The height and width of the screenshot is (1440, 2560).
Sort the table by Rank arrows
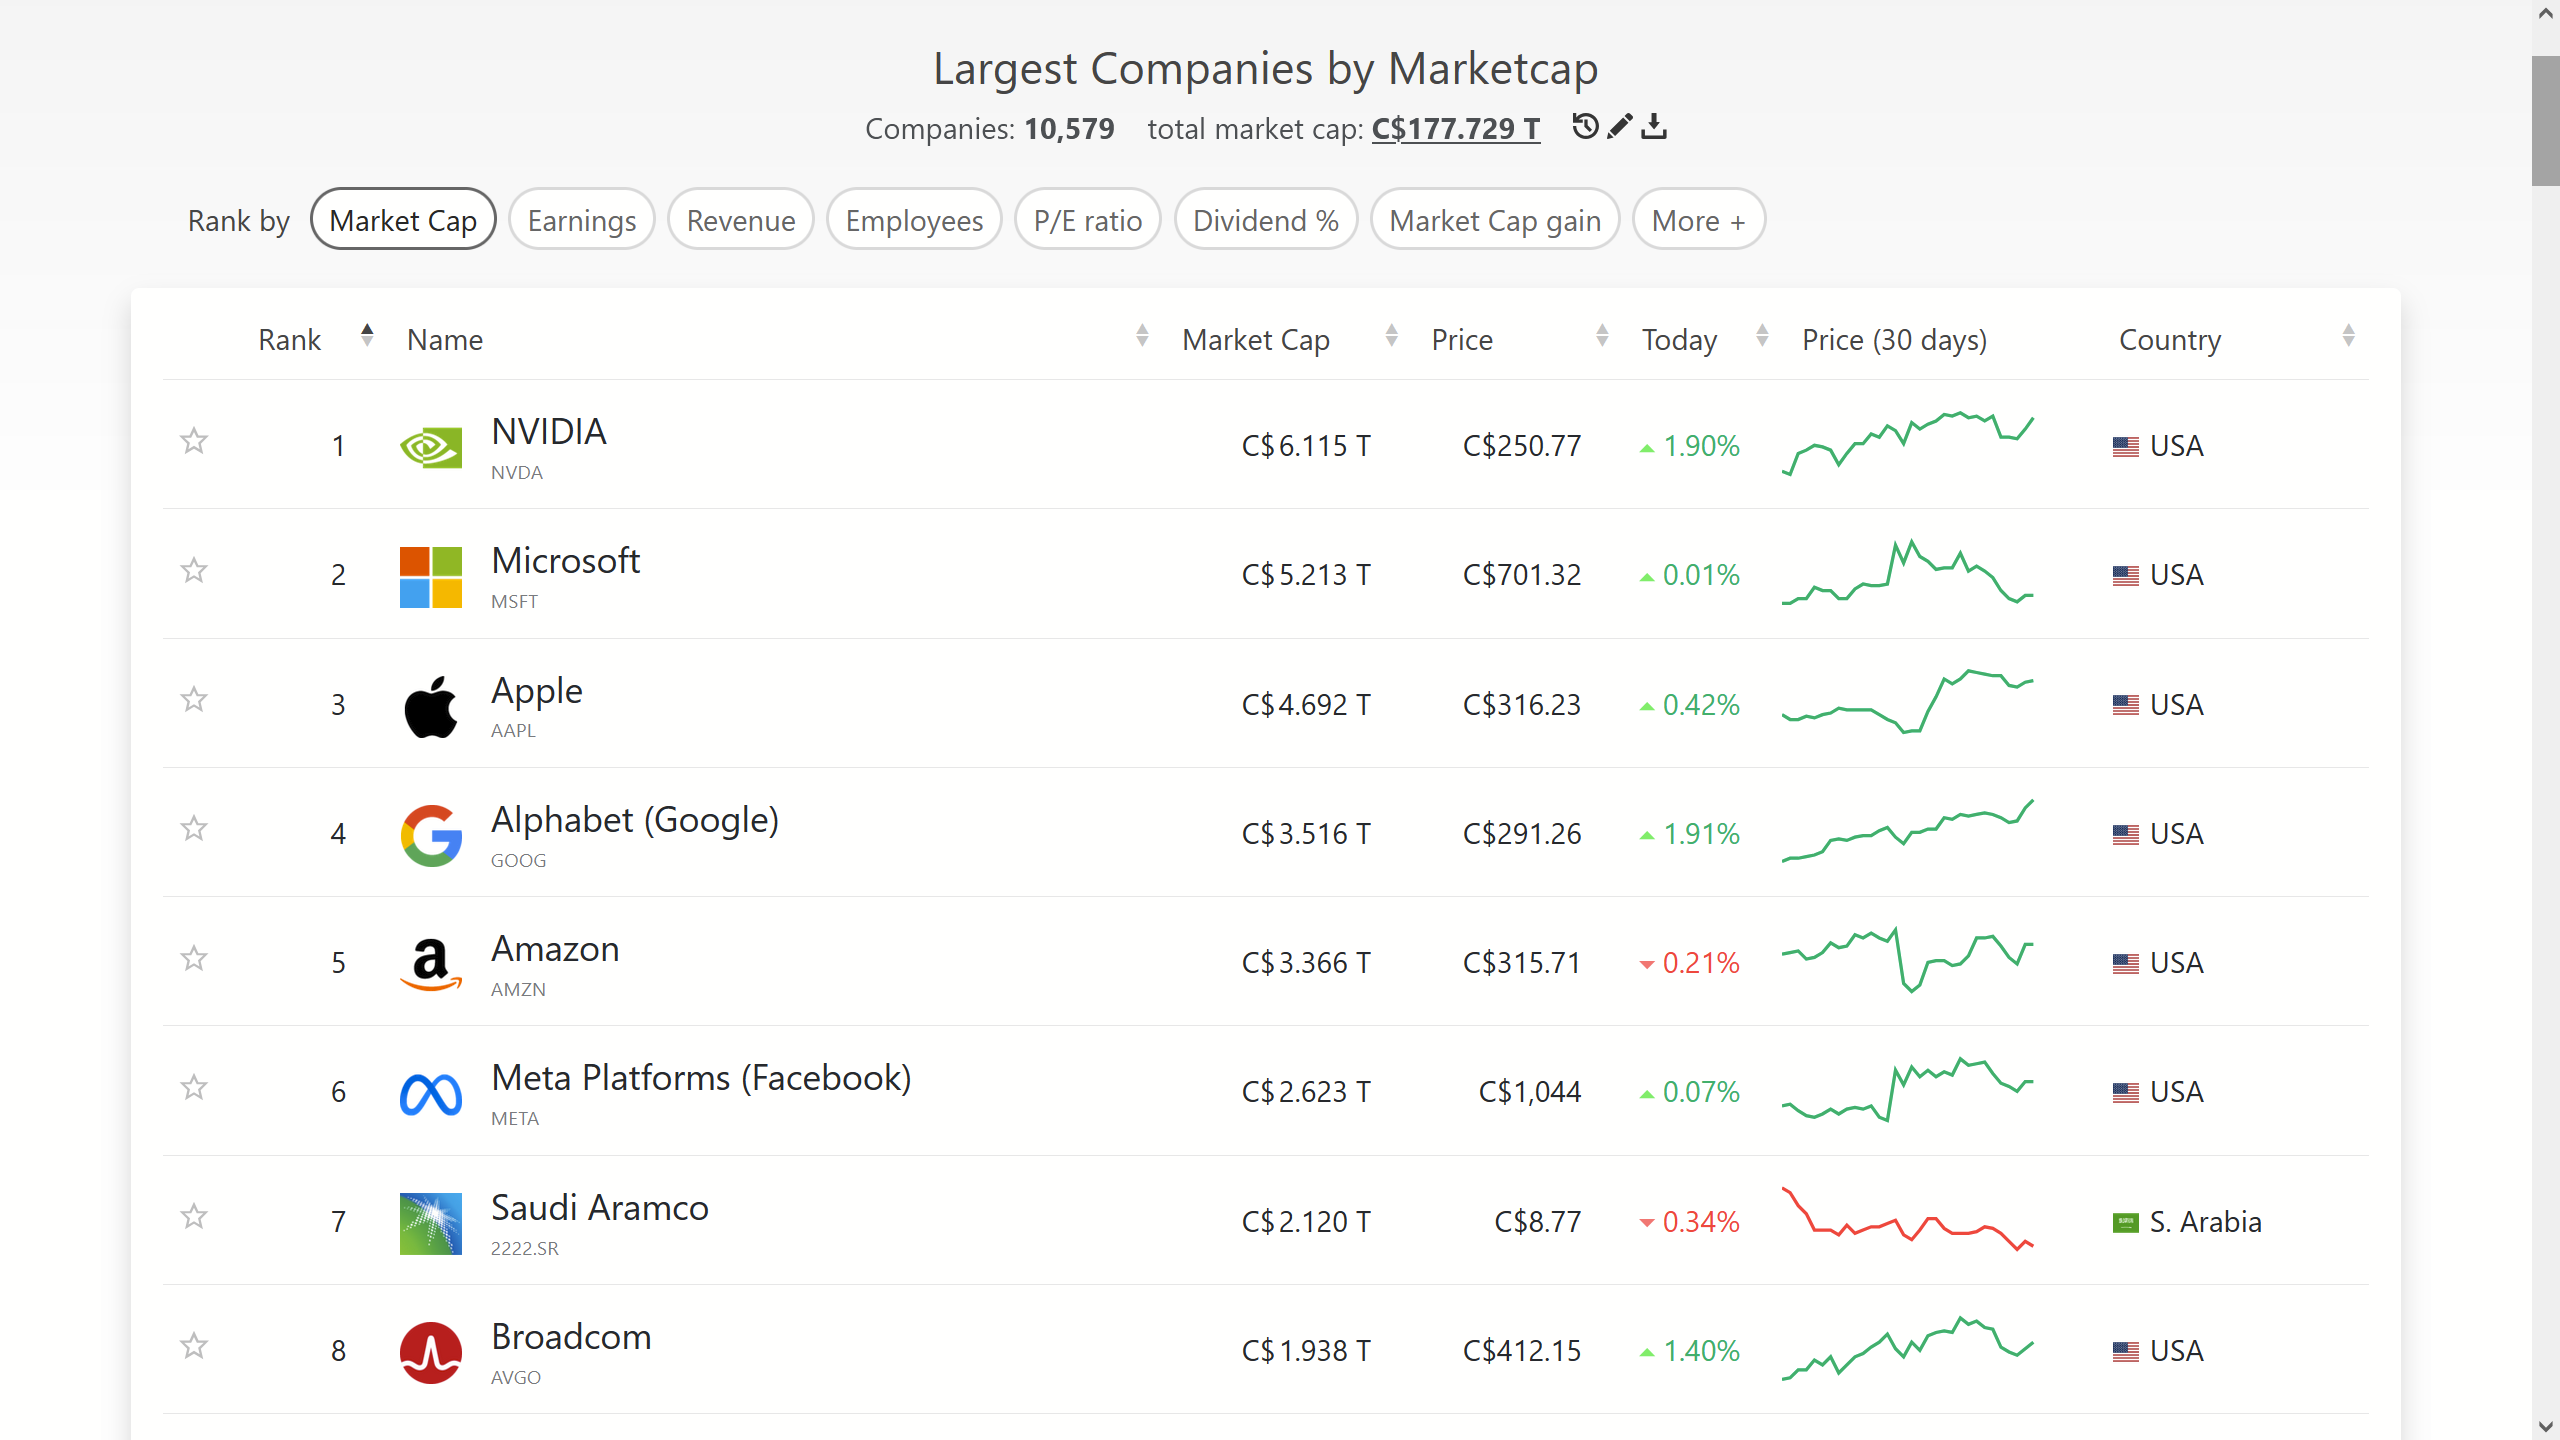[367, 336]
